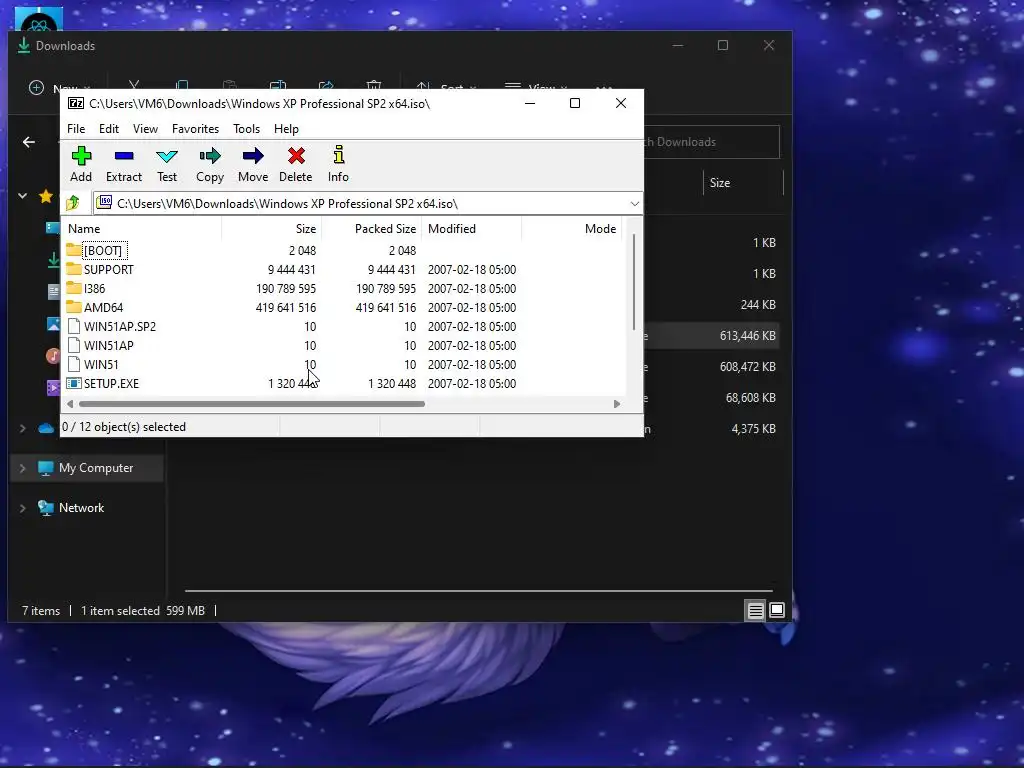Viewport: 1024px width, 768px height.
Task: Click the Add toolbar button in 7-Zip
Action: [81, 164]
